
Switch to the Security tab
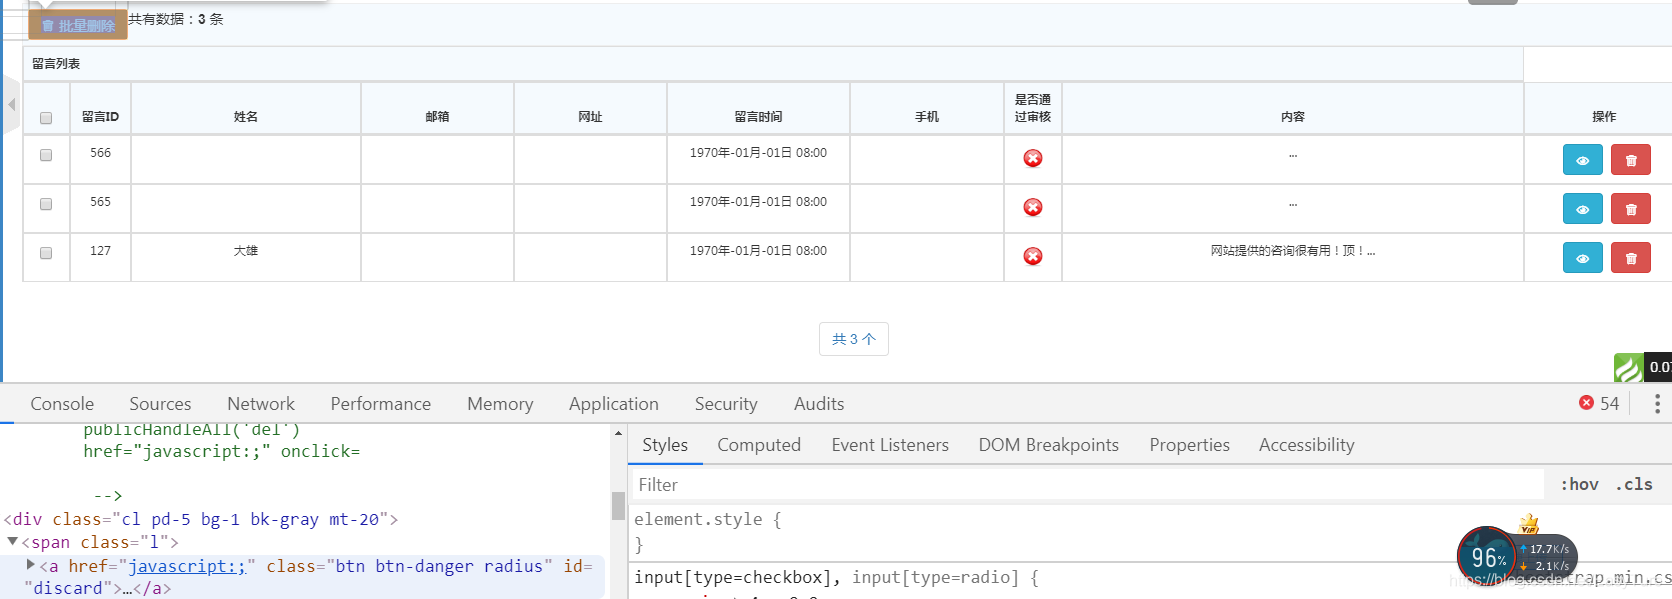click(x=726, y=404)
